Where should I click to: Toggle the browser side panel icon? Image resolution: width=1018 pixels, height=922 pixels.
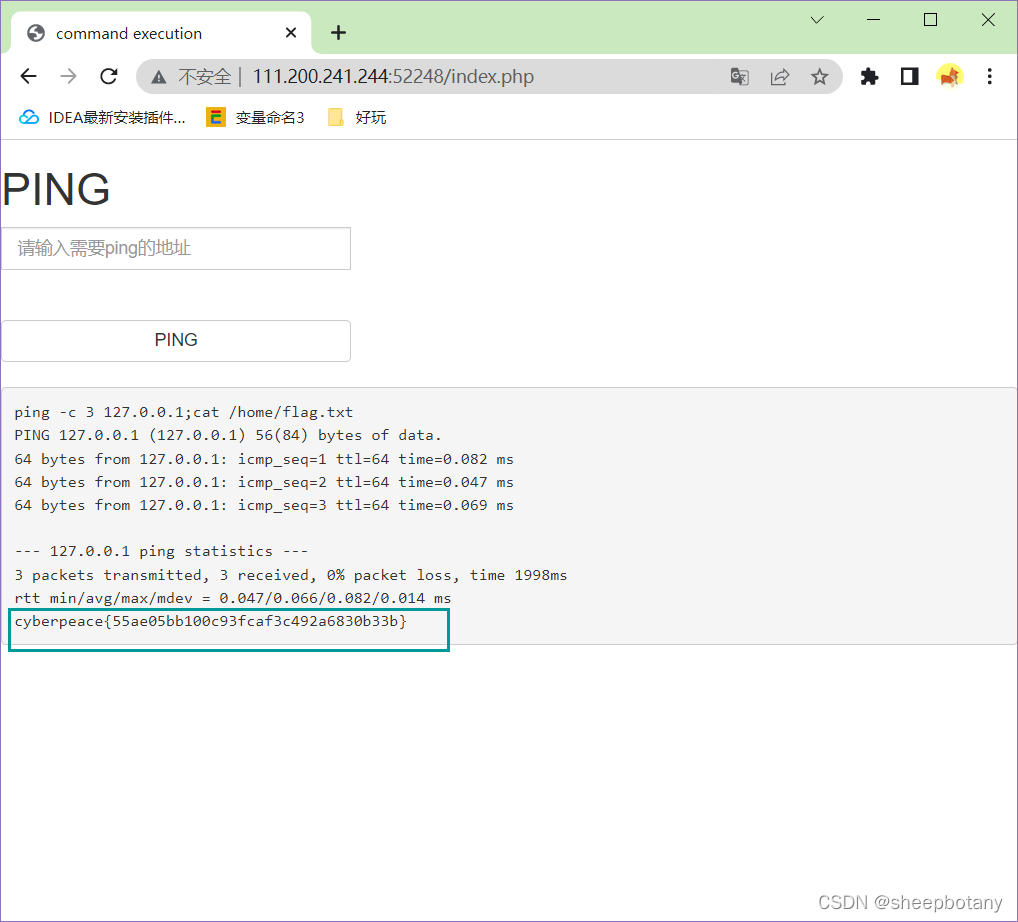[x=910, y=77]
